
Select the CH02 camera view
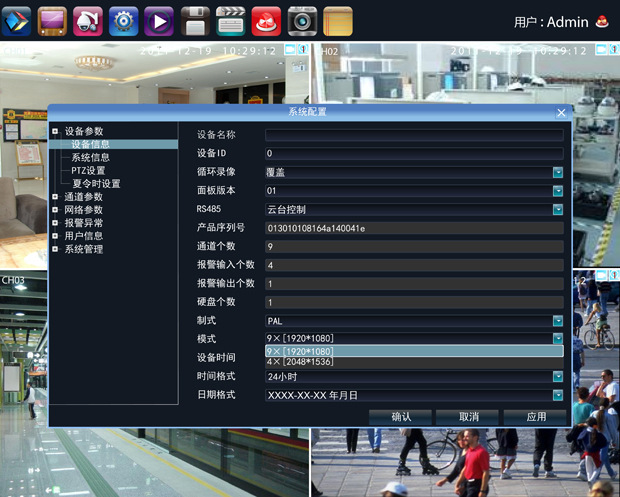[x=465, y=73]
